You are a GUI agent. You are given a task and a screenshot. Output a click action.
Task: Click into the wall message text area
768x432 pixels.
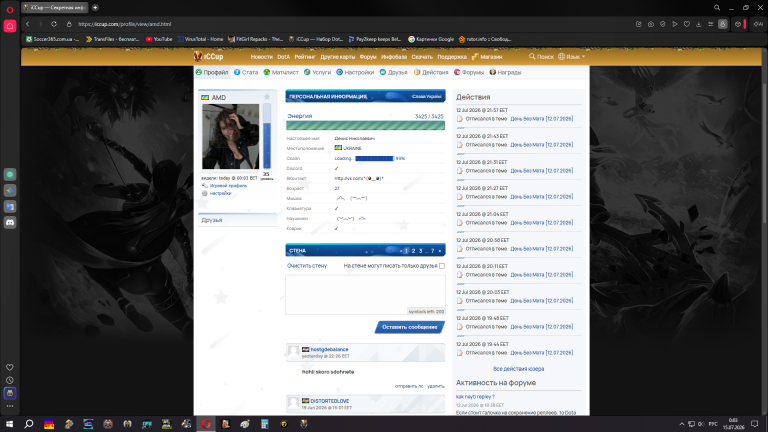pos(365,294)
